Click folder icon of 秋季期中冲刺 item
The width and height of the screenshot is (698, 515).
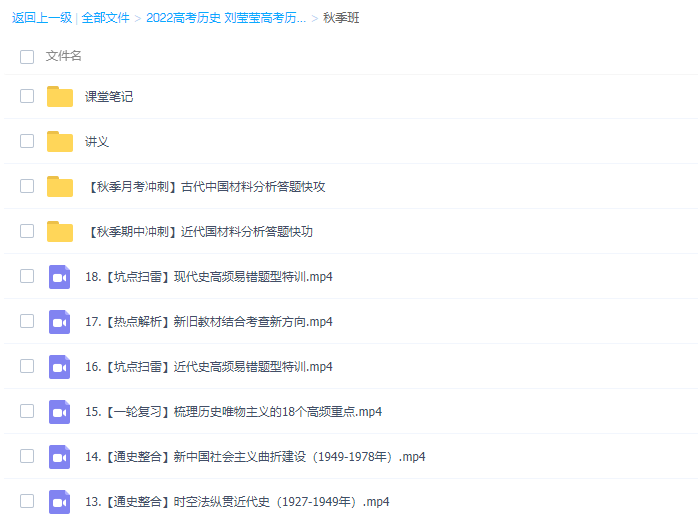click(x=60, y=232)
